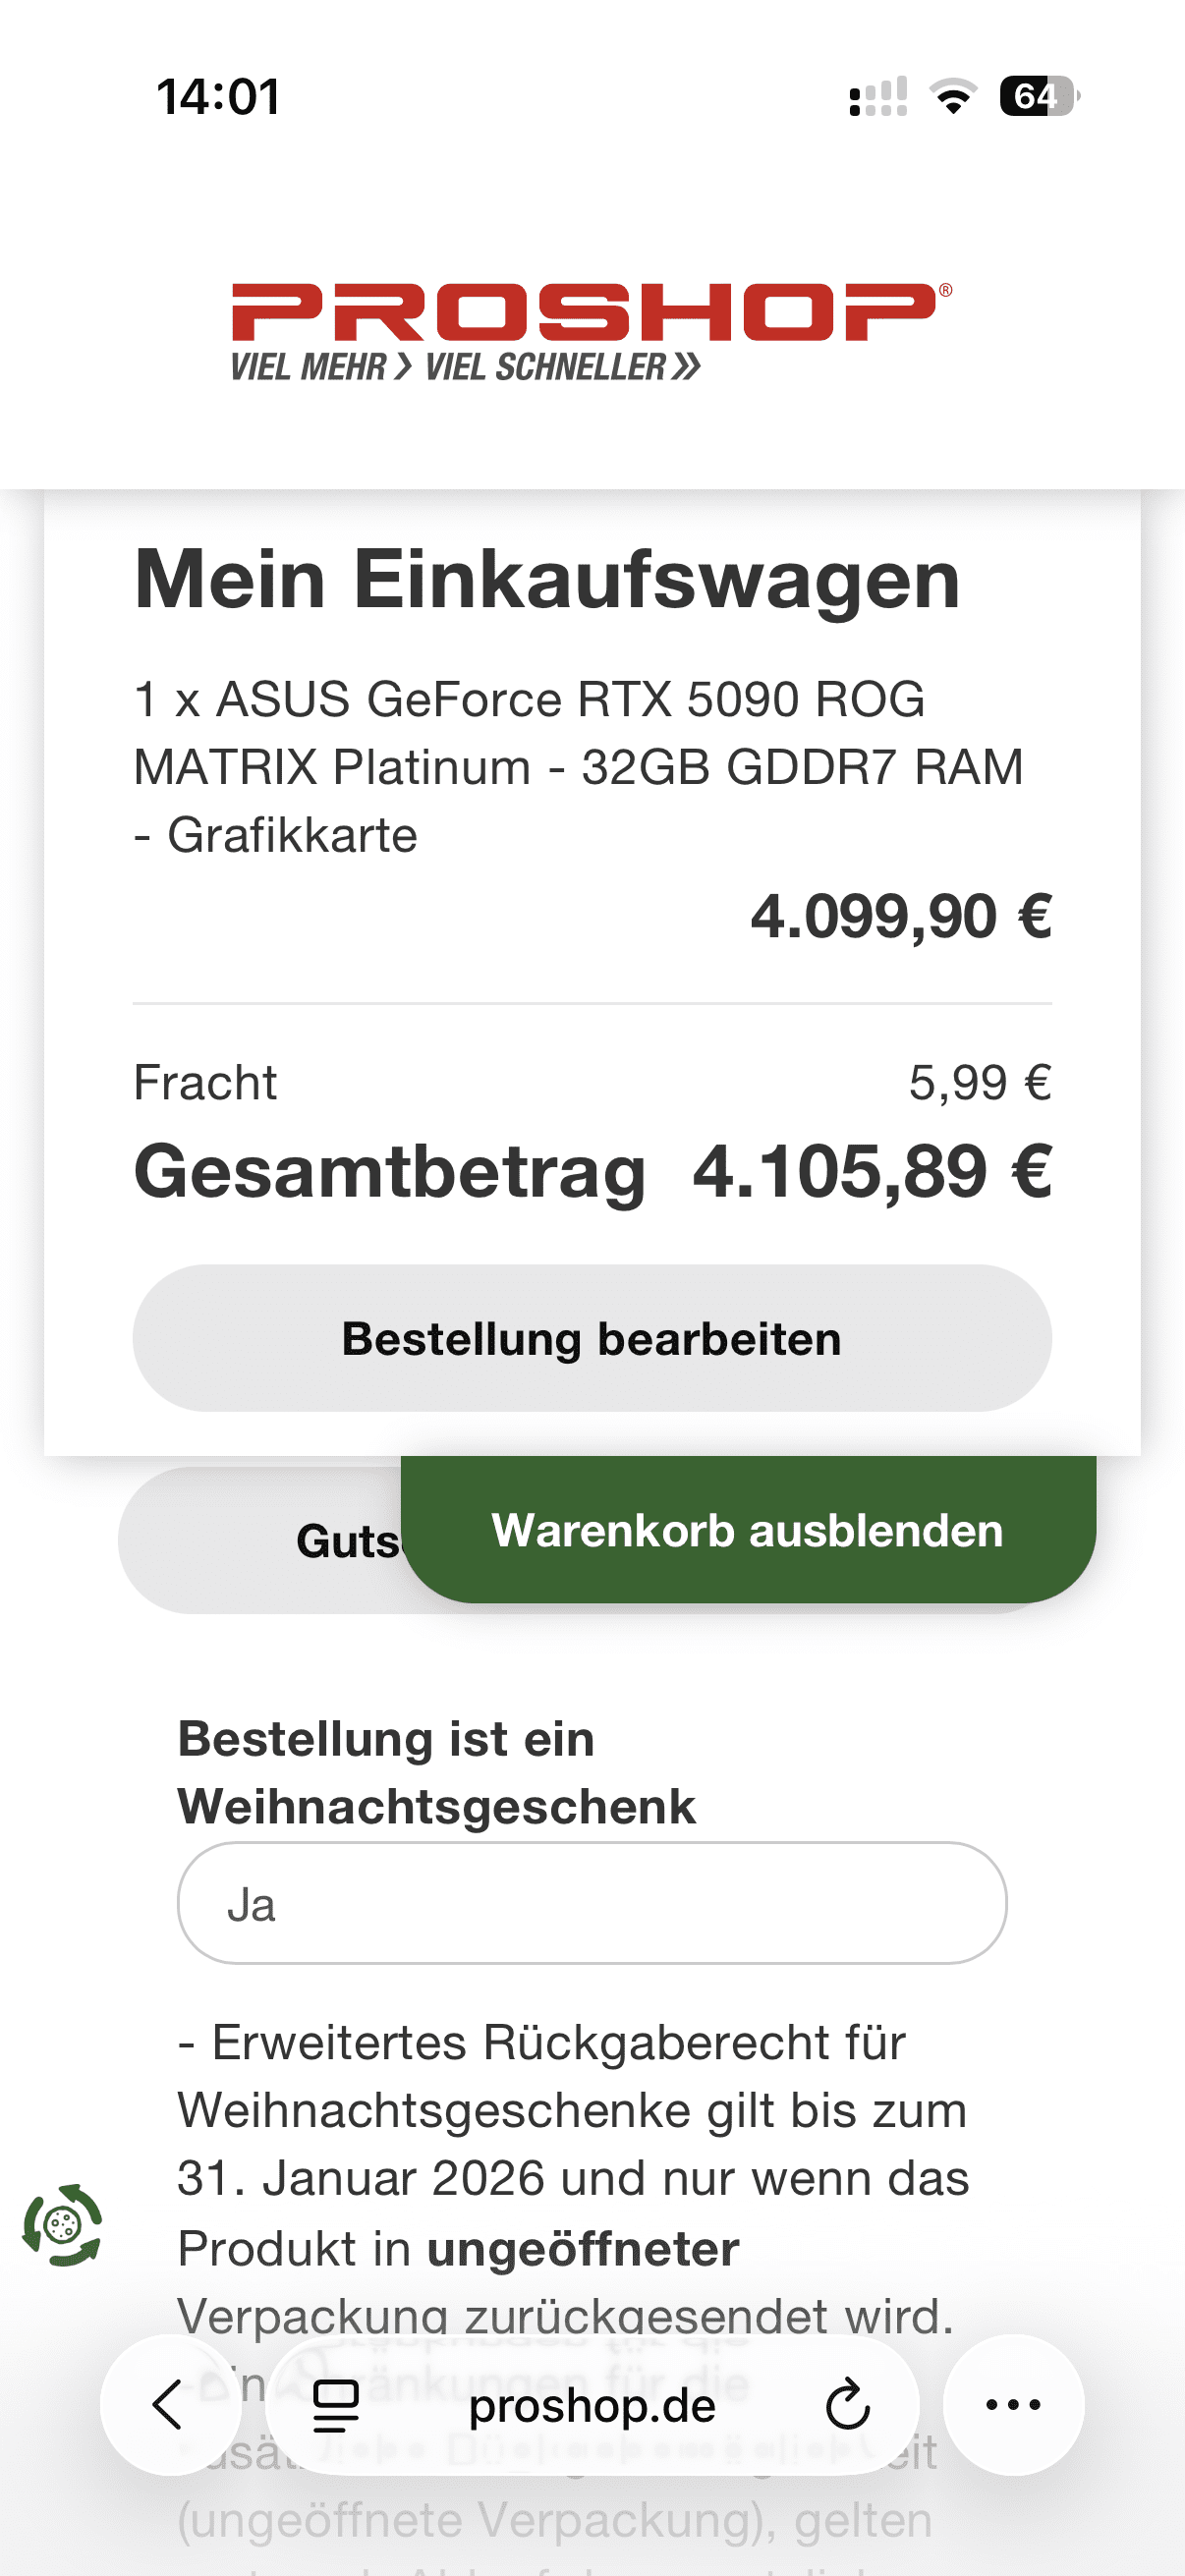Tap the Gesamtbetrag total 4.105,89 €

(871, 1171)
